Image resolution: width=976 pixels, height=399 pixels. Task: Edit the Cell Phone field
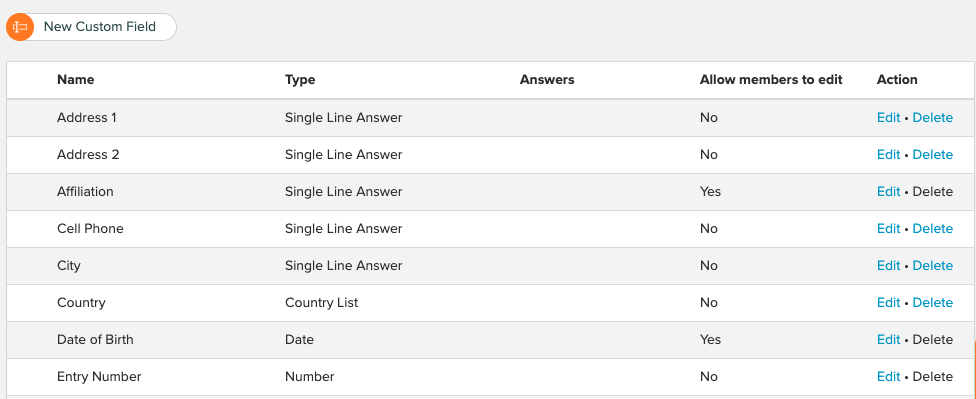[888, 228]
